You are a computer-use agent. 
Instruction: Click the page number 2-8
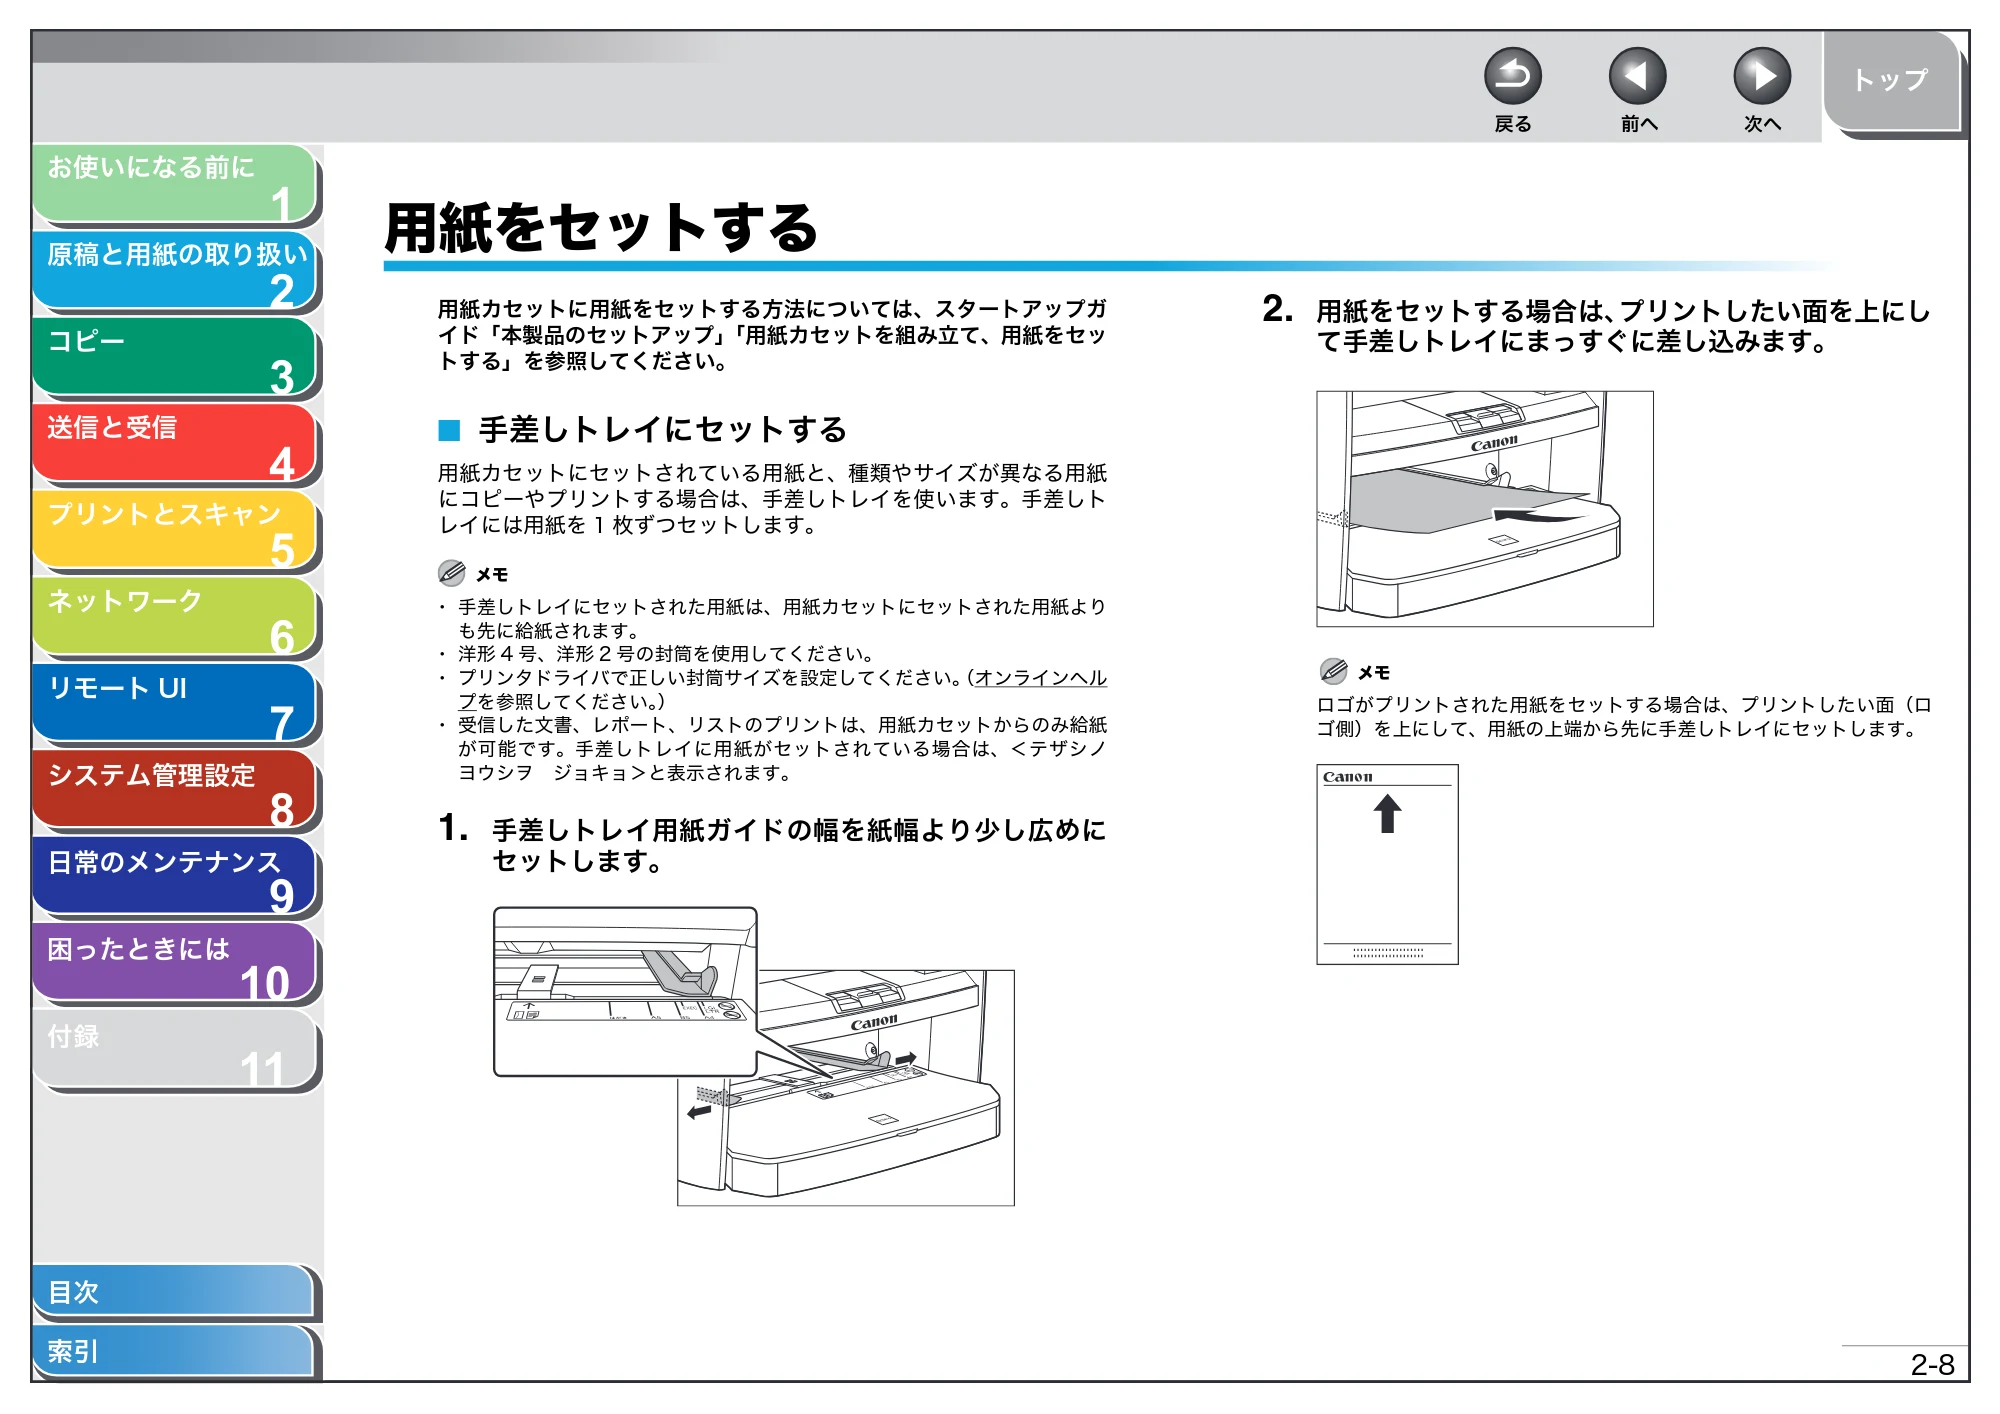tap(1932, 1365)
